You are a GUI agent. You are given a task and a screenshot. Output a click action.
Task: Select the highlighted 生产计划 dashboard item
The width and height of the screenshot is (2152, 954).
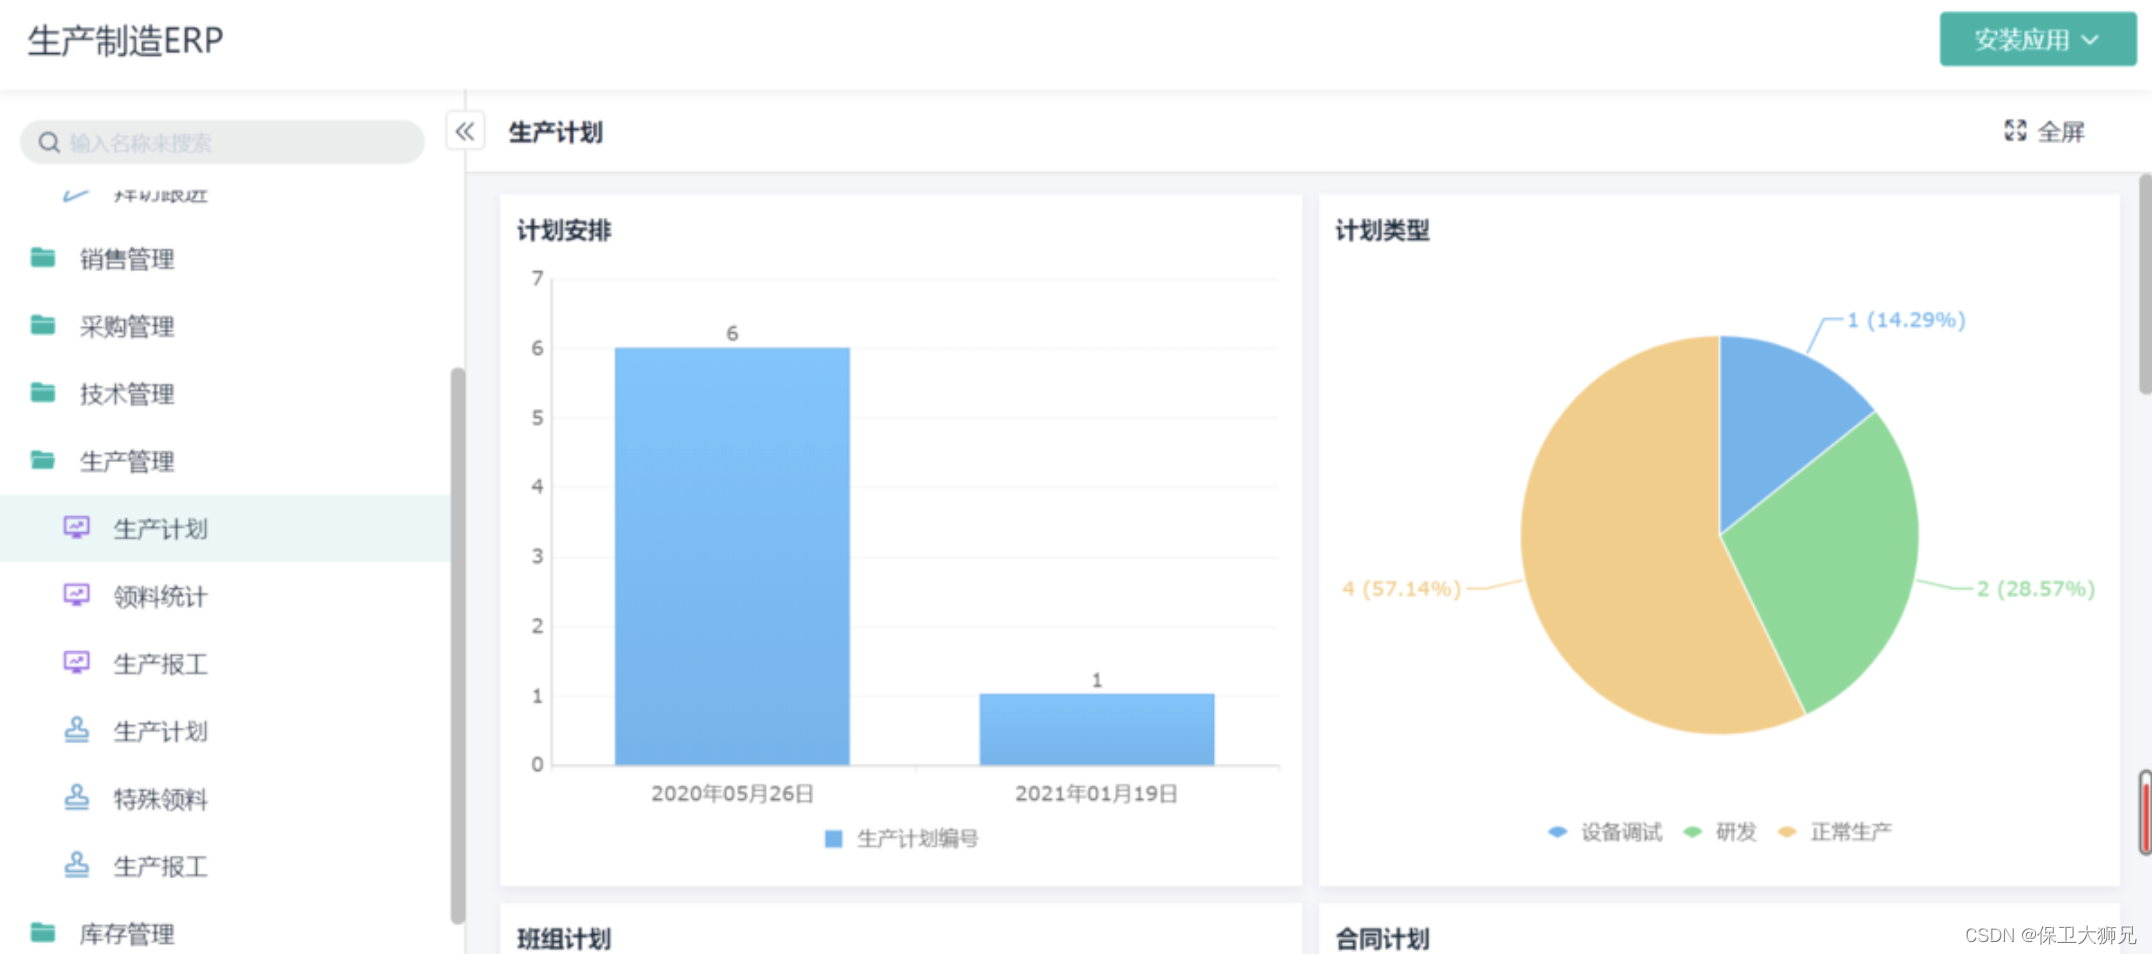[x=225, y=528]
